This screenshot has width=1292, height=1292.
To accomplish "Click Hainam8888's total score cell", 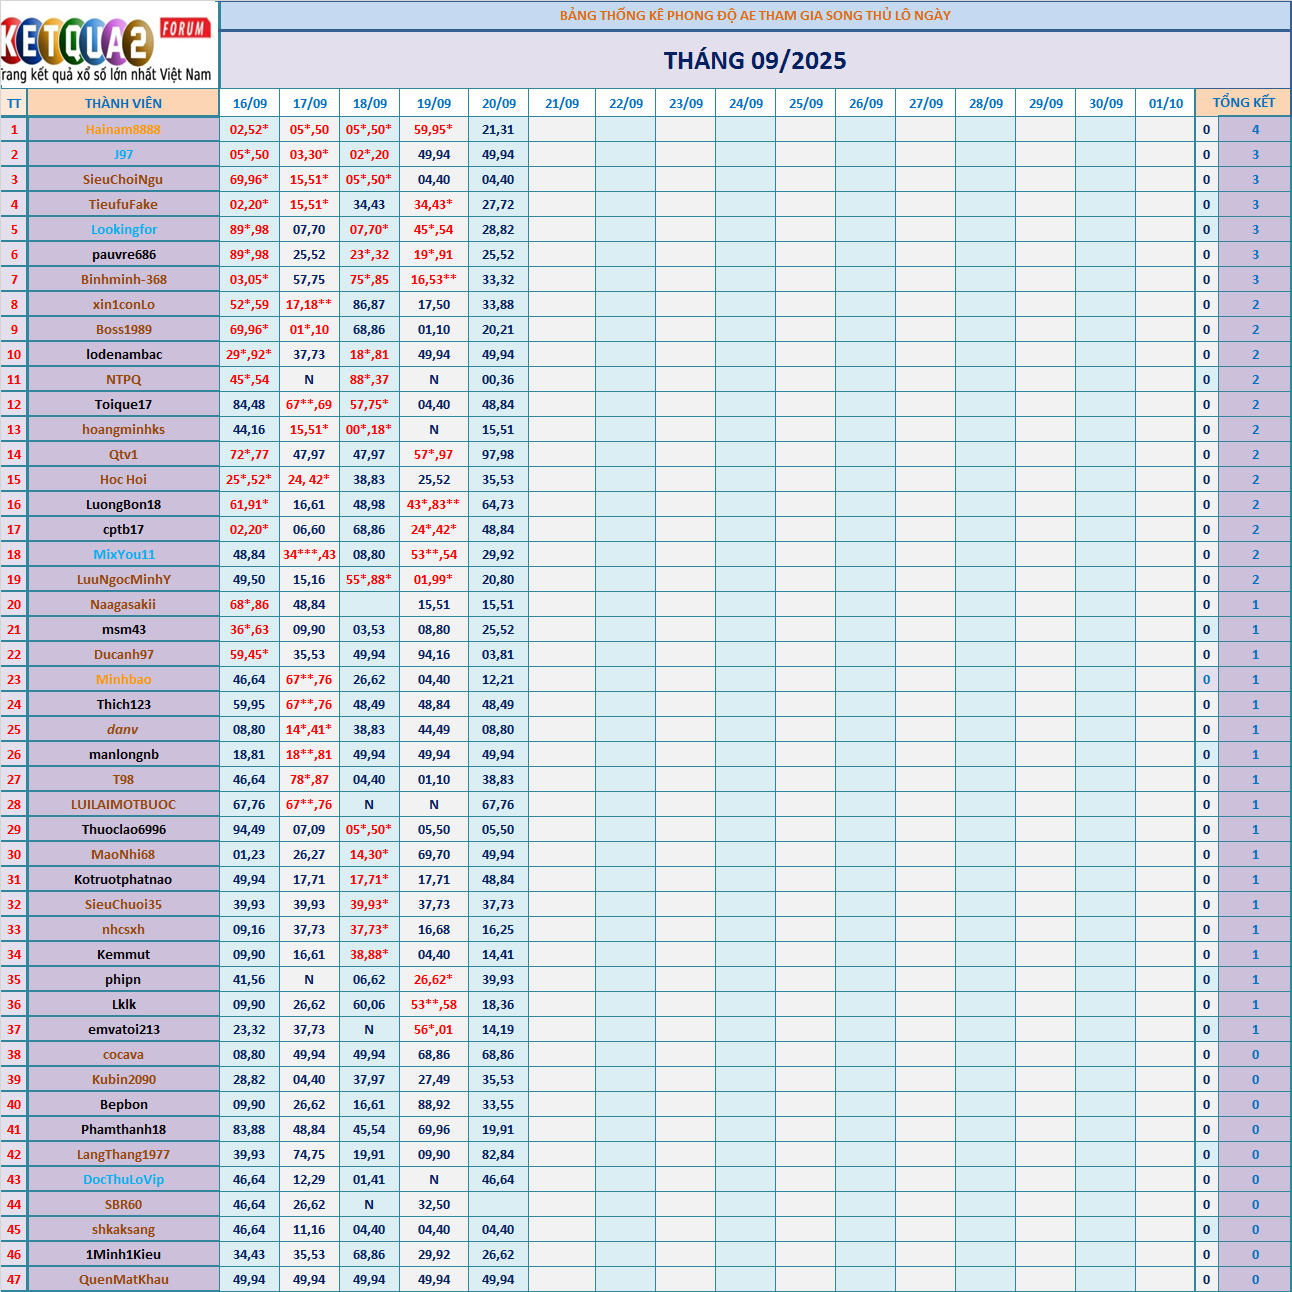I will coord(1255,129).
